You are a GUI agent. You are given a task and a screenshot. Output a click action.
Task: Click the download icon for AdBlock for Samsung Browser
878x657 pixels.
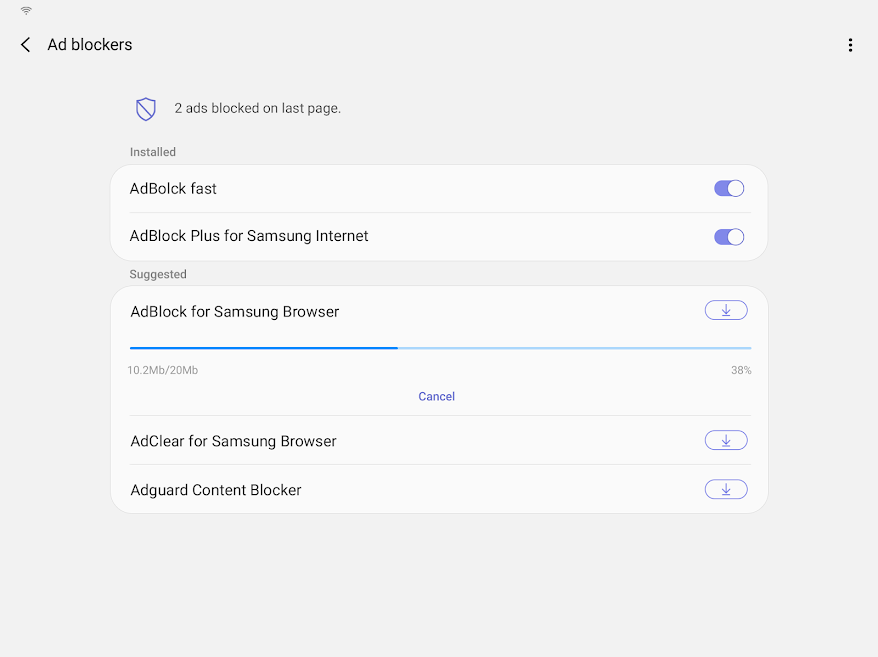(x=726, y=309)
